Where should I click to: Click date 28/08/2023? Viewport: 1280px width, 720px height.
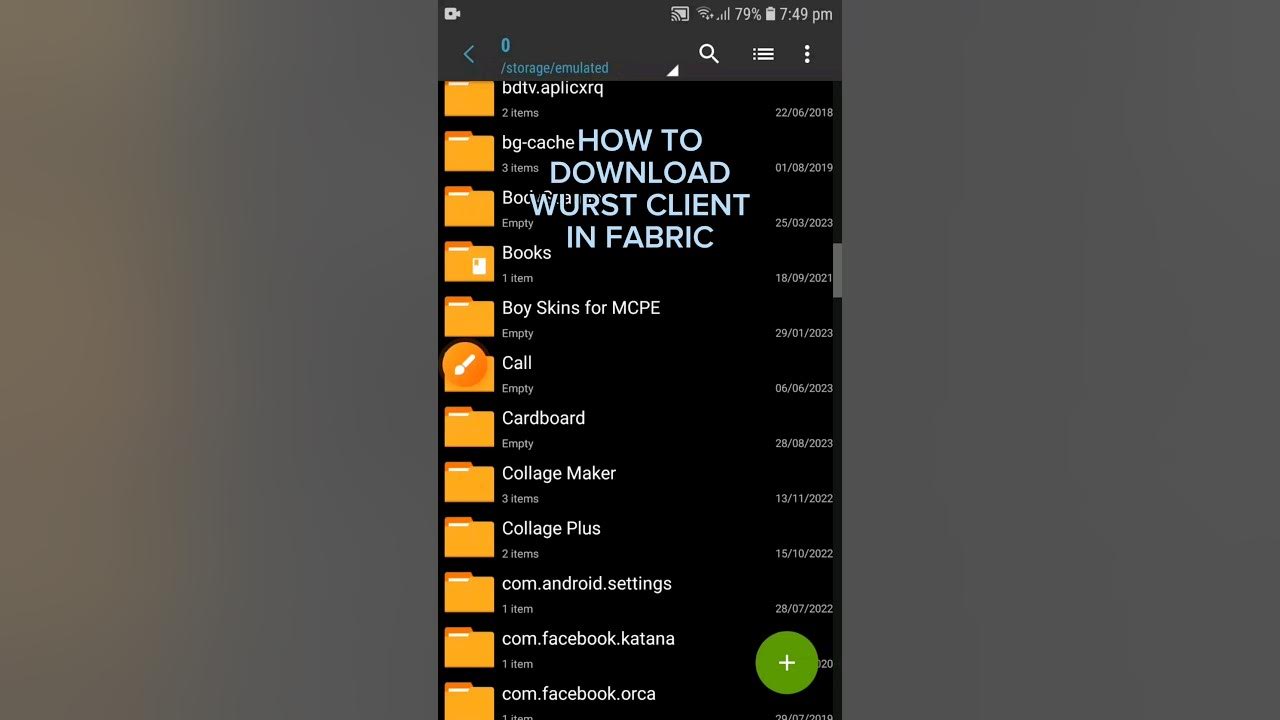(804, 443)
